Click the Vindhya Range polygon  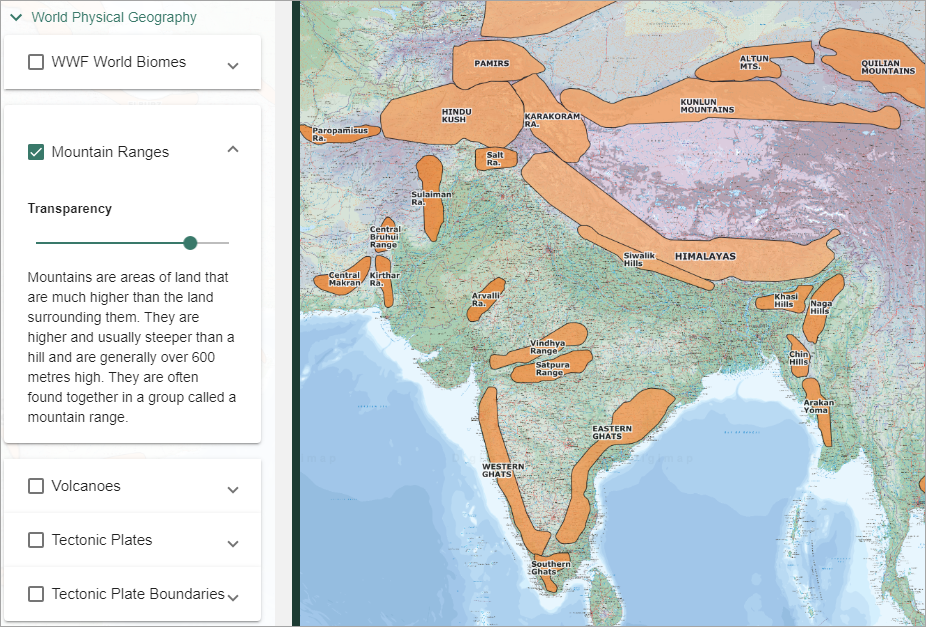click(x=547, y=346)
